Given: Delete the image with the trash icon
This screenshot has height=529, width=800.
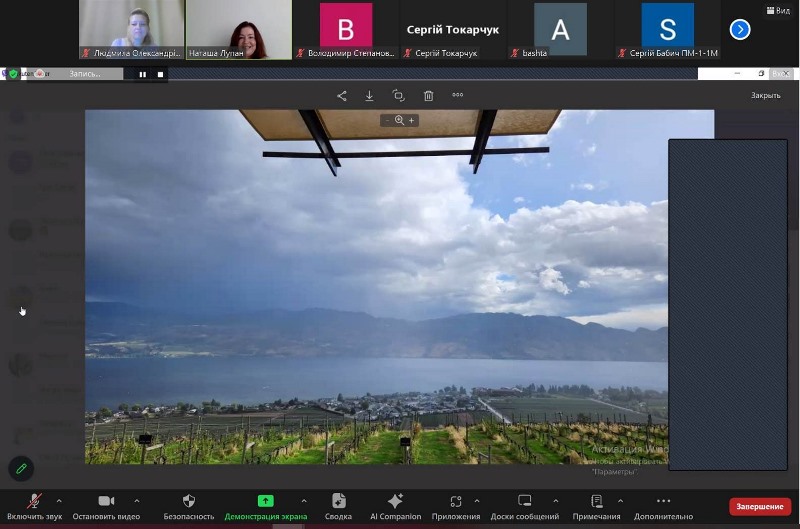Looking at the screenshot, I should click(429, 95).
